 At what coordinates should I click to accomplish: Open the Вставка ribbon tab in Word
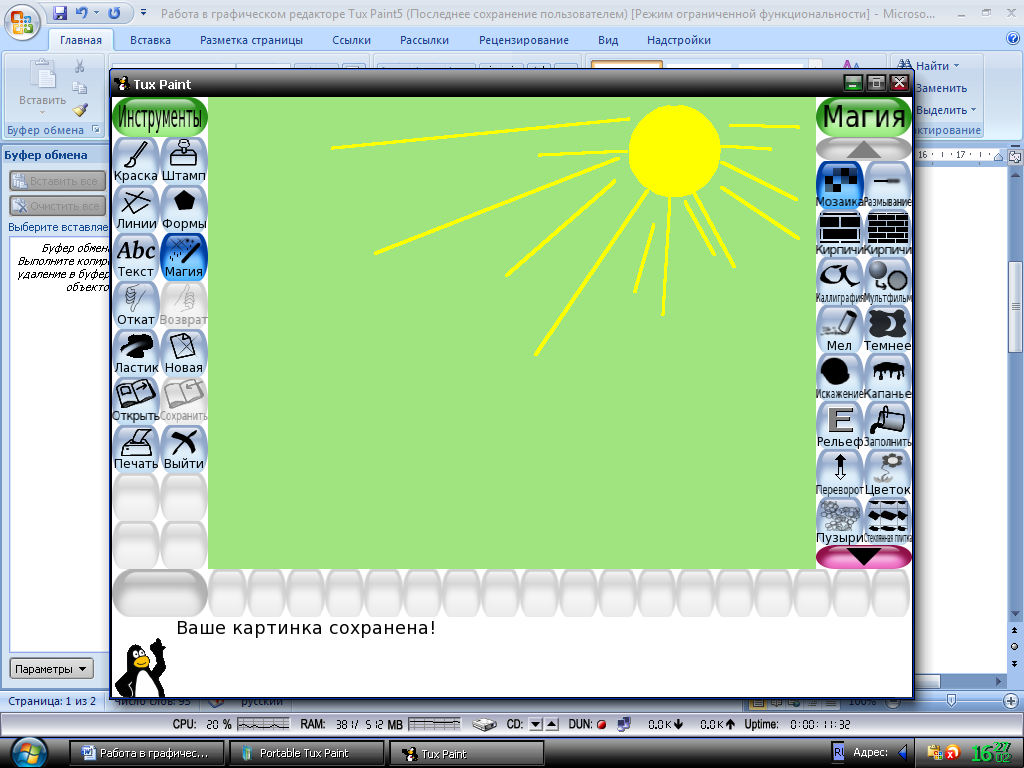point(150,40)
